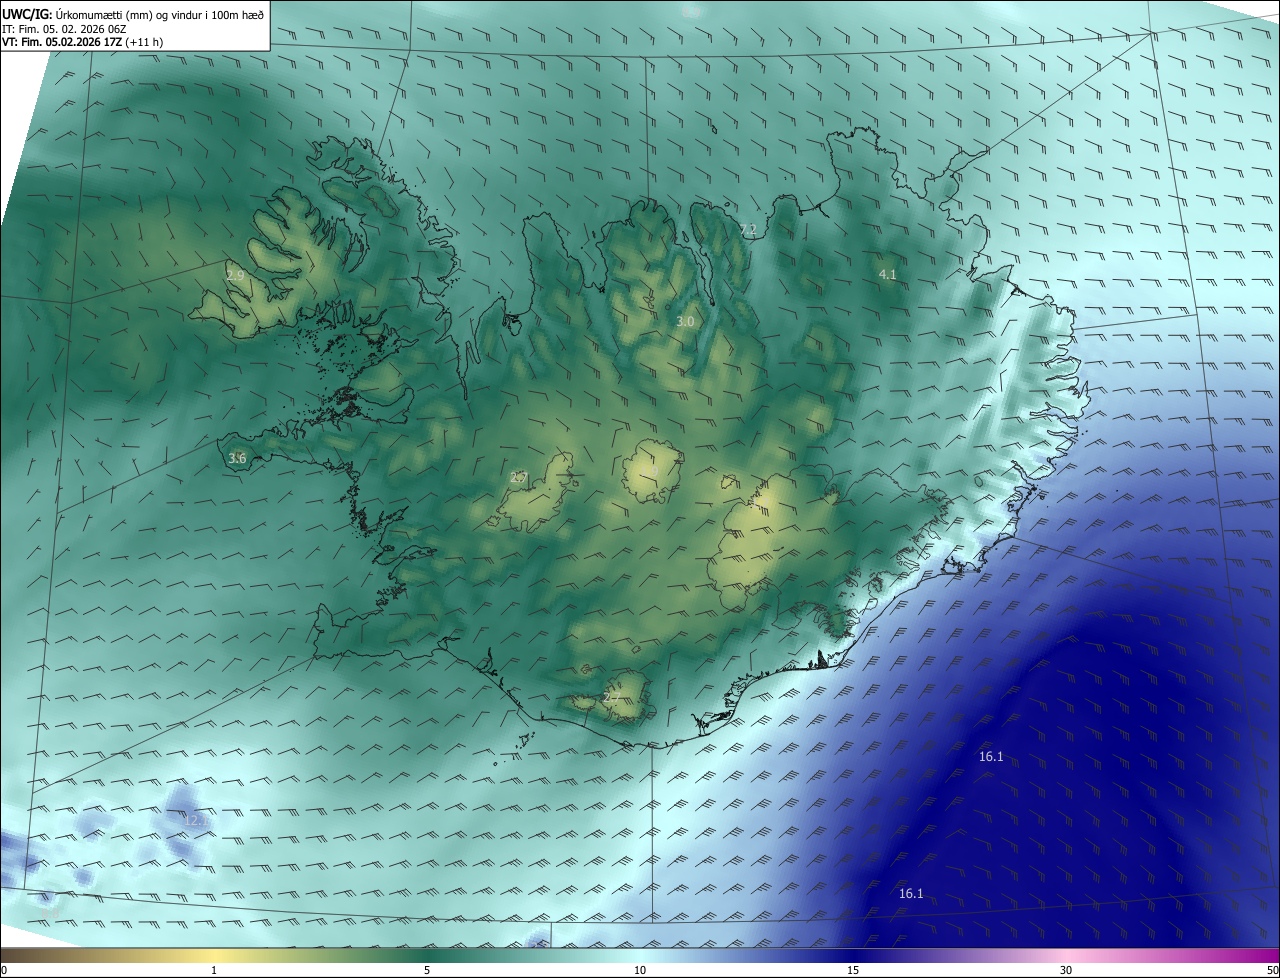
Task: Click the 7.2 value label on the north coast
Action: point(748,230)
